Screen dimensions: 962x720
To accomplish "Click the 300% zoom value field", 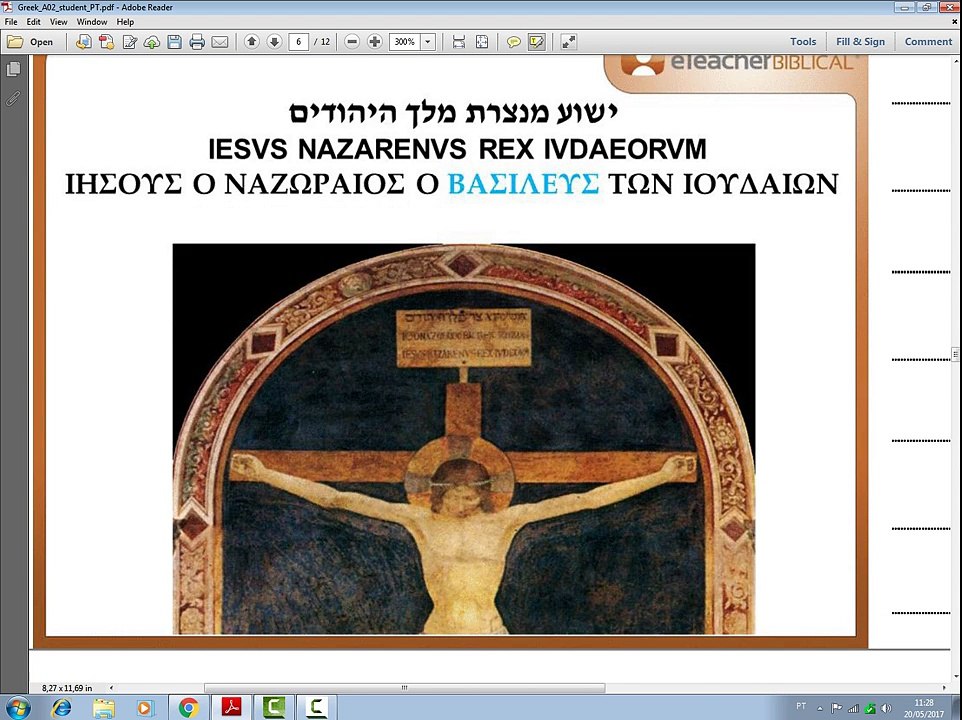I will tap(404, 42).
